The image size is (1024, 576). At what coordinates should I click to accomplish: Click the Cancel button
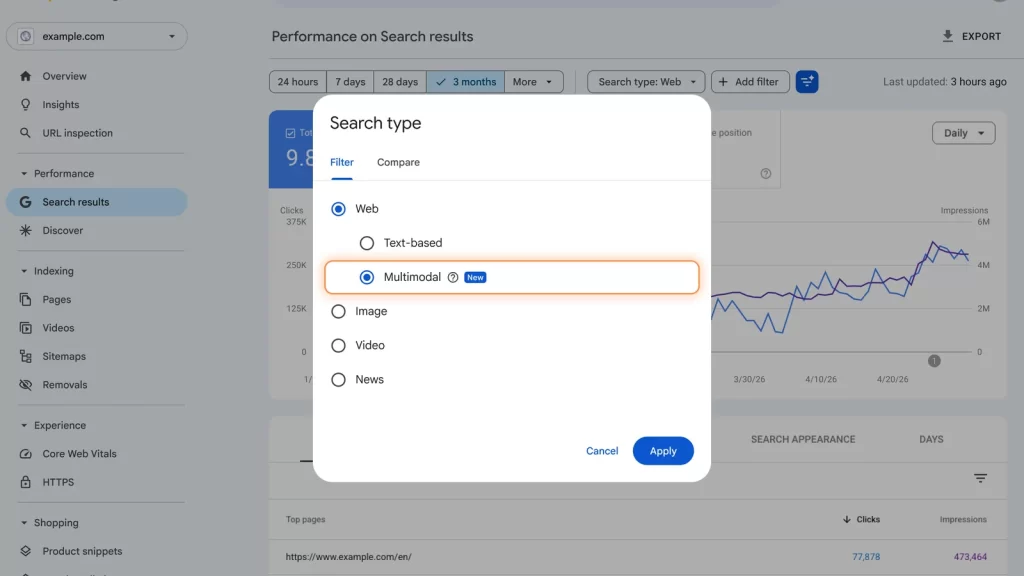point(602,451)
